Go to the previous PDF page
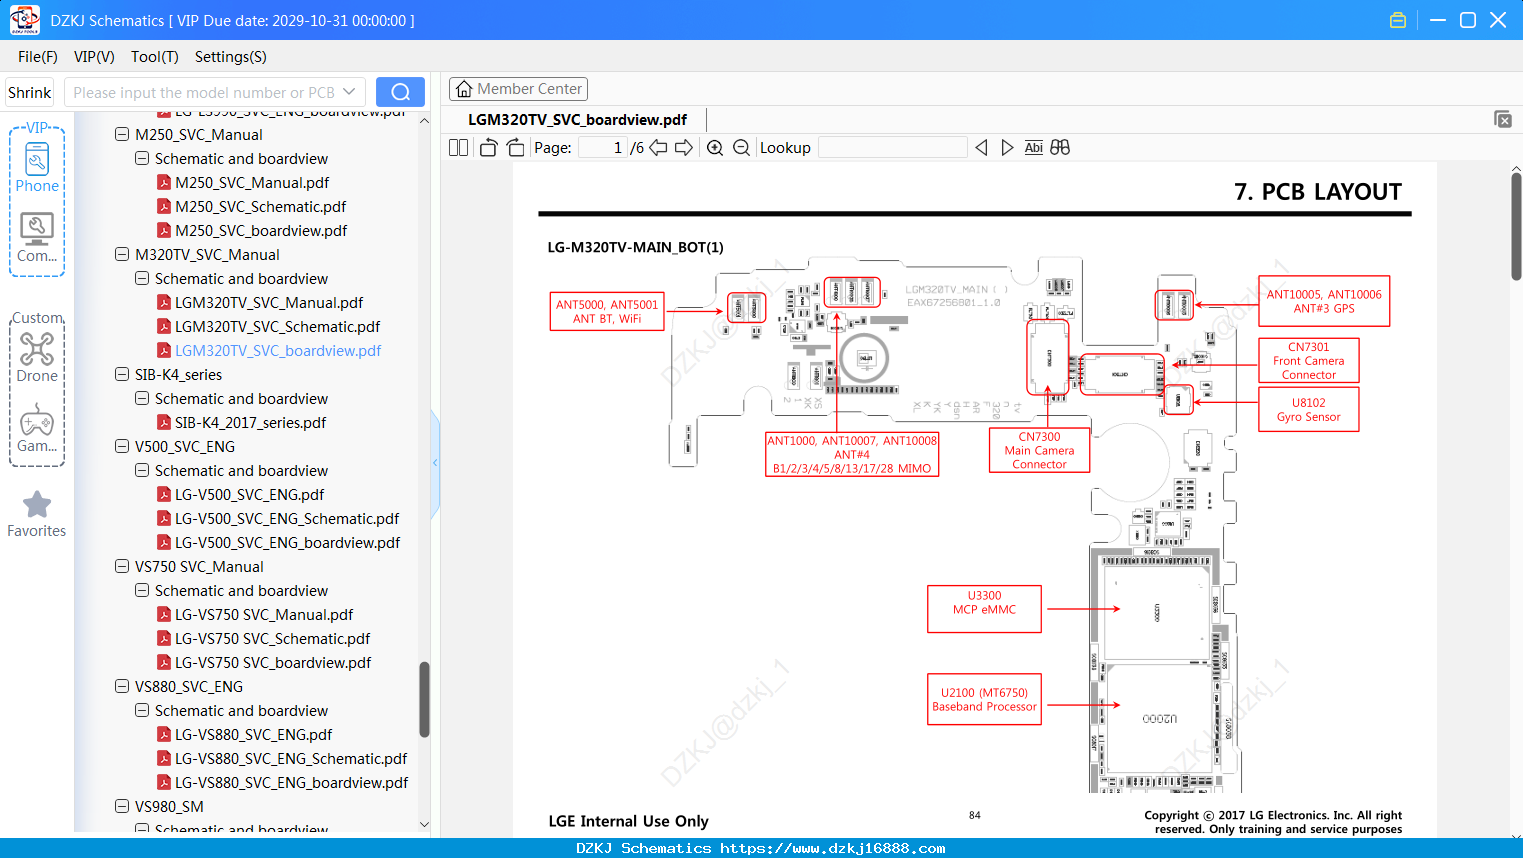 (x=658, y=148)
